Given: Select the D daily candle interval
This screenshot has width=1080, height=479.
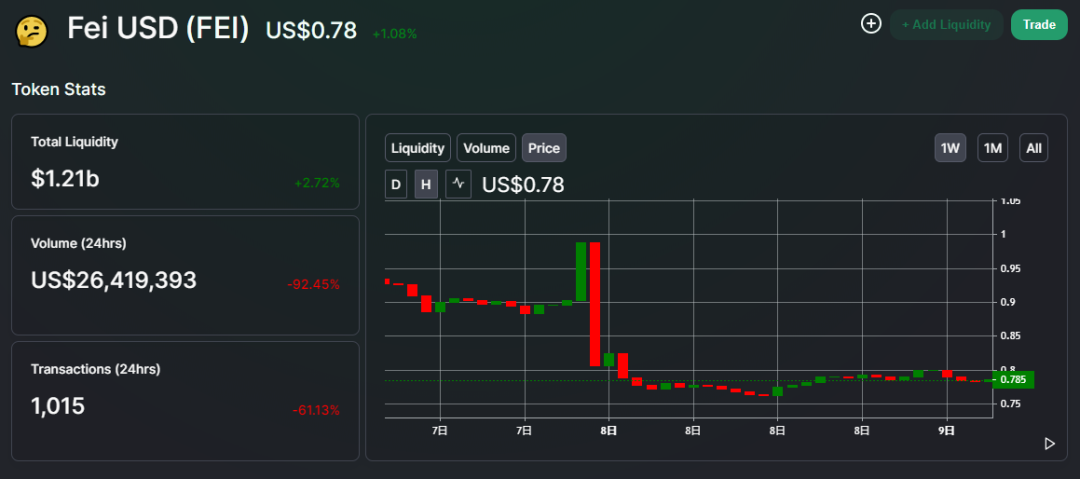Looking at the screenshot, I should tap(396, 185).
